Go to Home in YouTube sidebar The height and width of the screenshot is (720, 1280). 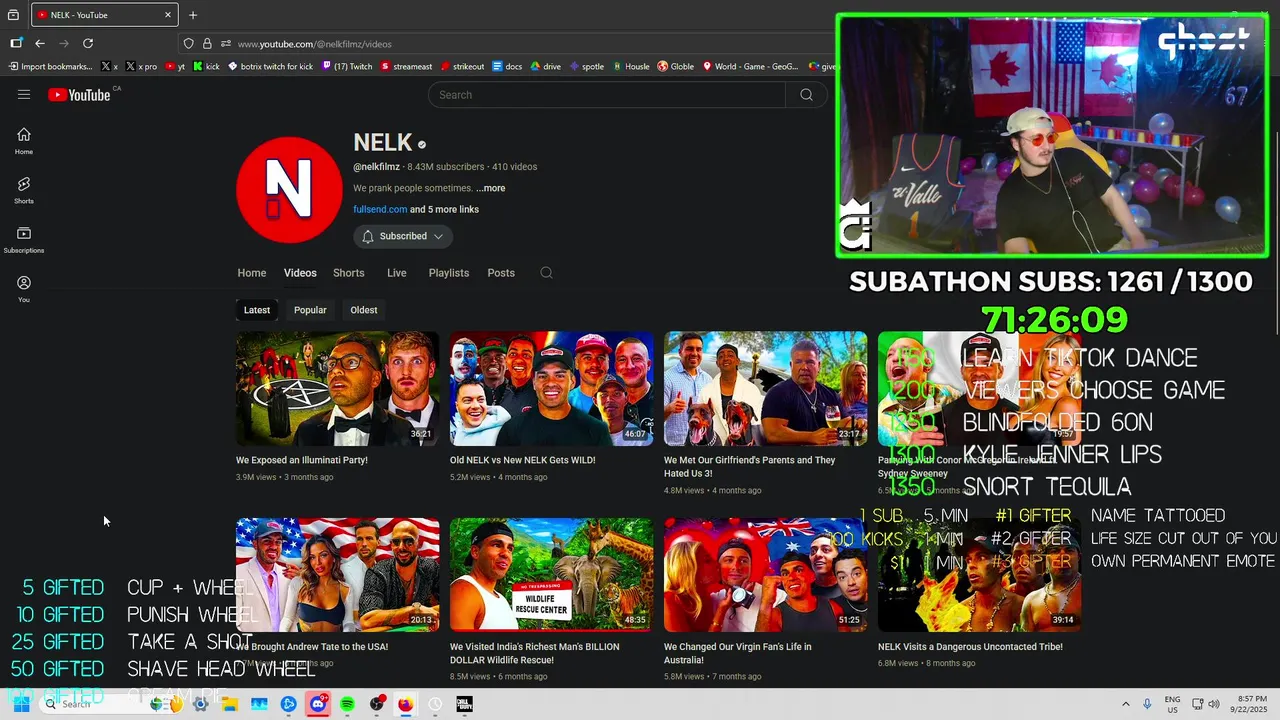[x=24, y=141]
